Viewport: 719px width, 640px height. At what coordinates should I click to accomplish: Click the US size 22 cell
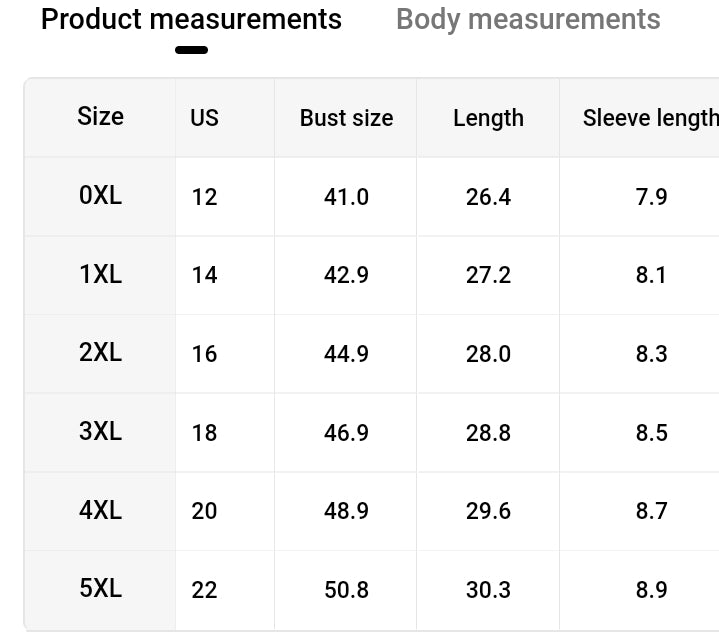[204, 590]
